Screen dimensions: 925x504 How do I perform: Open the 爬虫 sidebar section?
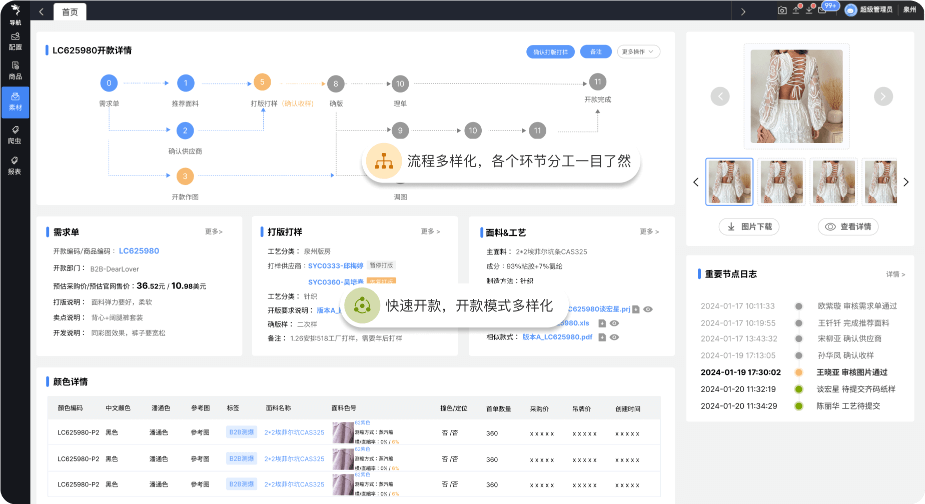tap(15, 134)
